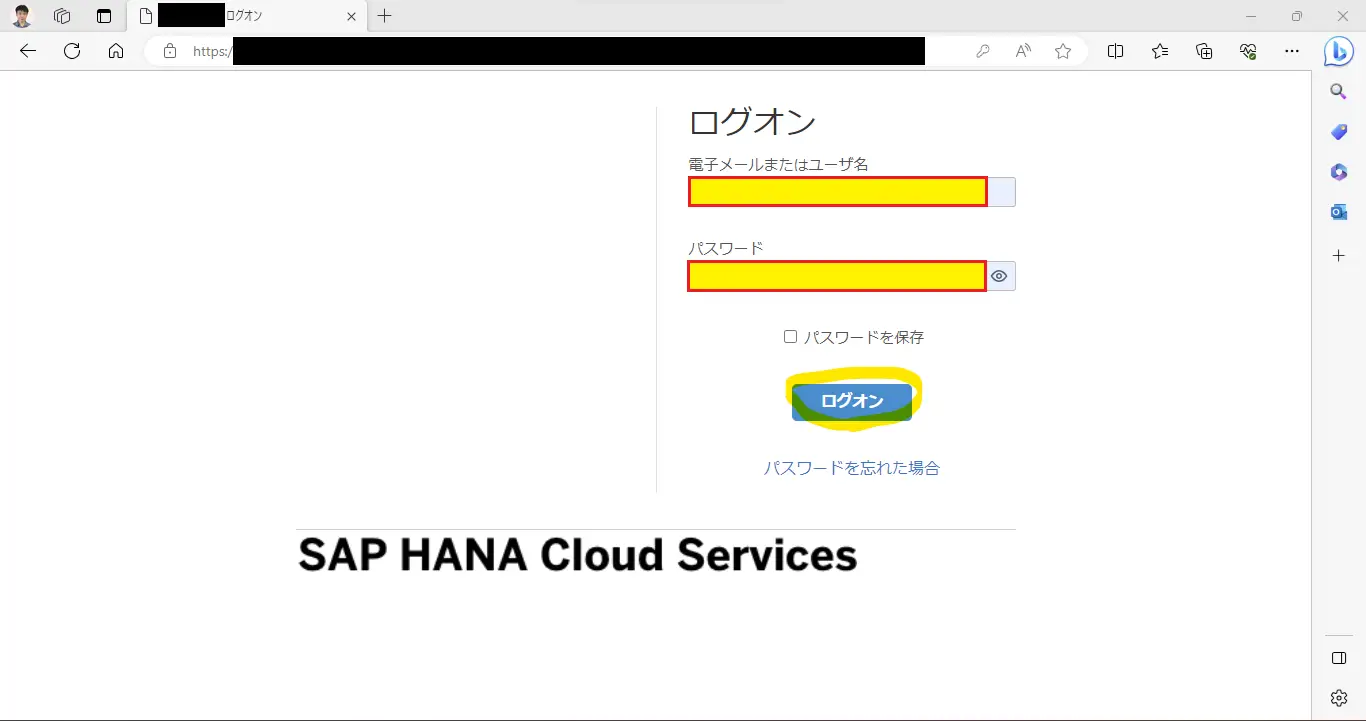
Task: Go back with the browser back arrow
Action: (28, 51)
